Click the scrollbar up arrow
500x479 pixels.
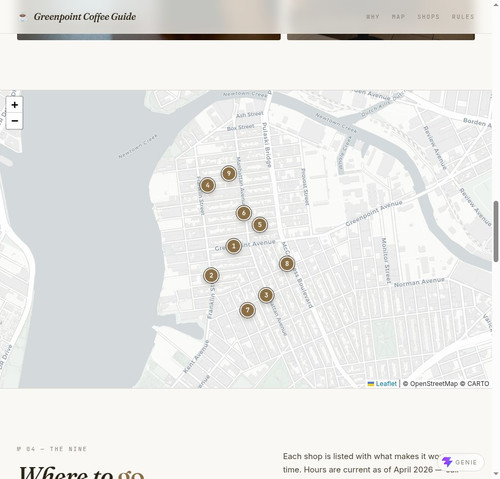click(x=496, y=4)
